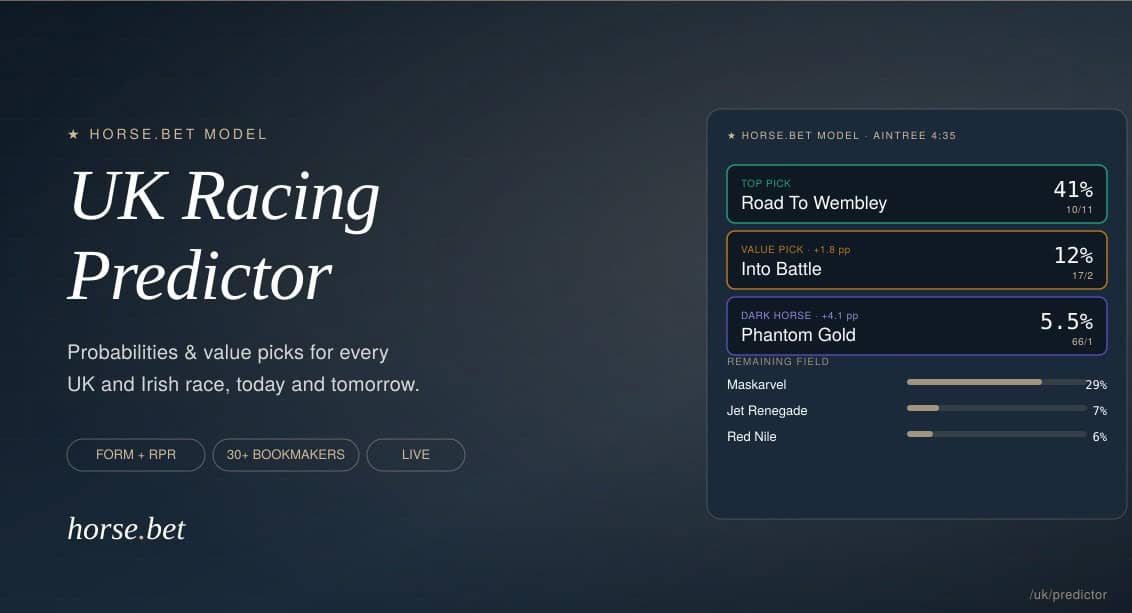The width and height of the screenshot is (1132, 613).
Task: Click the 17/2 odds text
Action: (x=1082, y=276)
